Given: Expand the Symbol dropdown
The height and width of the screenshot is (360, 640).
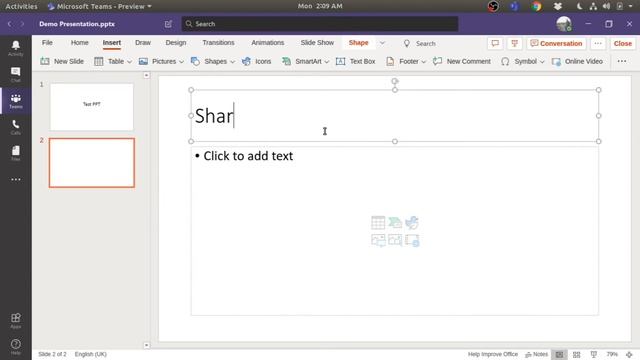Looking at the screenshot, I should click(542, 62).
